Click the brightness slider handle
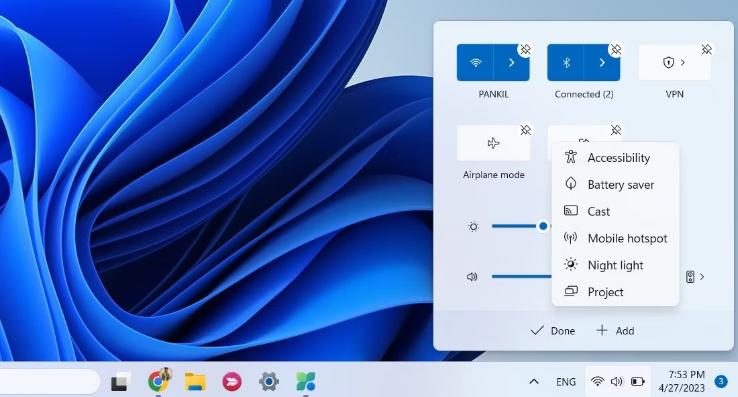This screenshot has width=738, height=397. (x=543, y=226)
